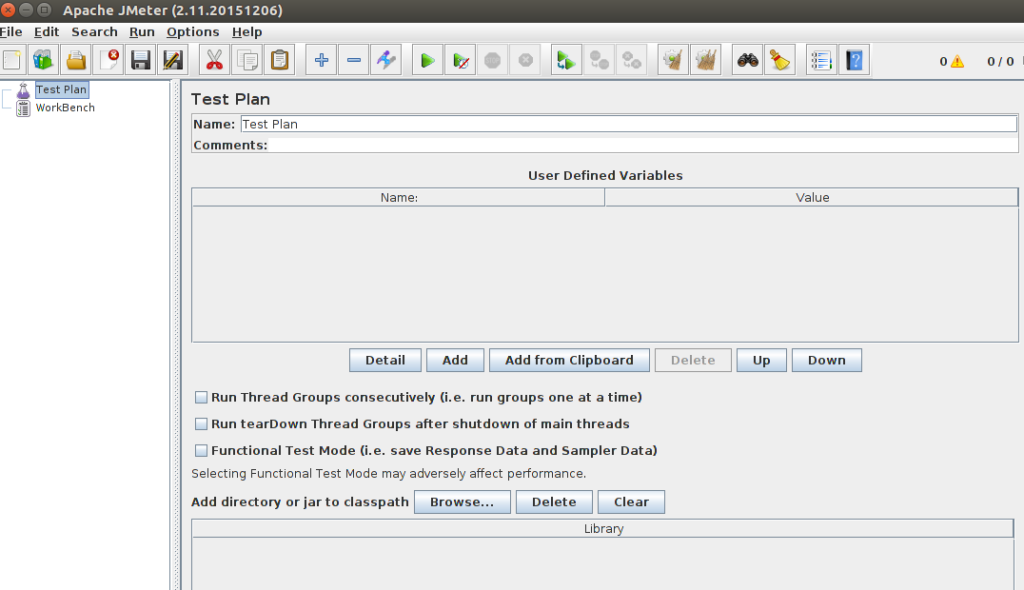Screen dimensions: 1024x590
Task: Select the Test Plan tree node
Action: (61, 90)
